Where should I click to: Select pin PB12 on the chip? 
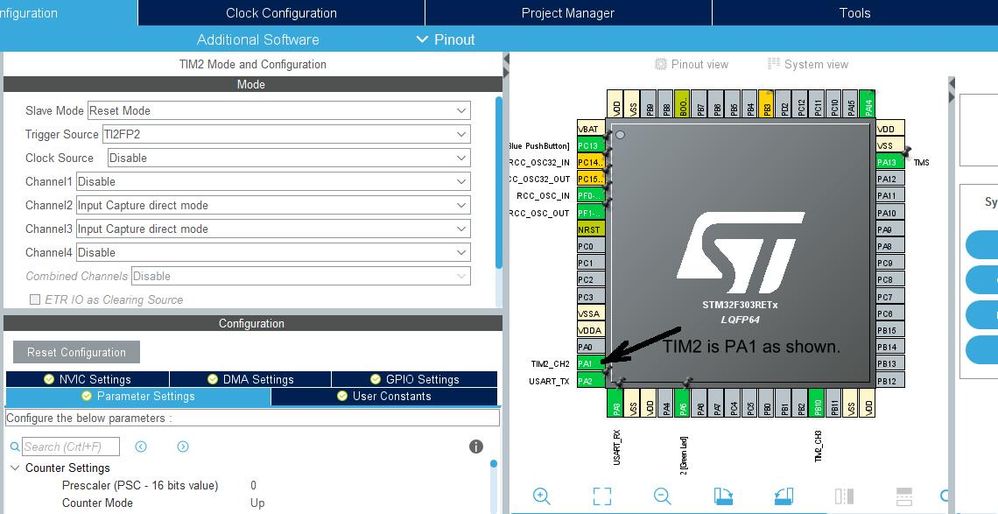[890, 380]
